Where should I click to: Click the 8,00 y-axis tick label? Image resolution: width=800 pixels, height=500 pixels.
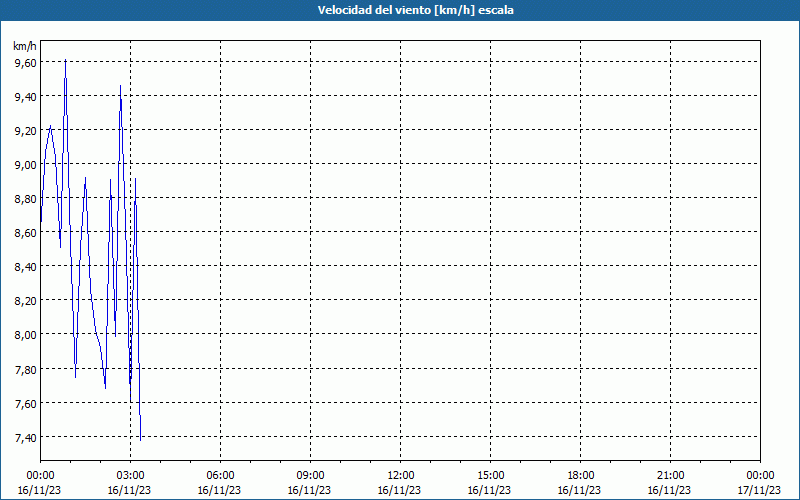point(25,335)
